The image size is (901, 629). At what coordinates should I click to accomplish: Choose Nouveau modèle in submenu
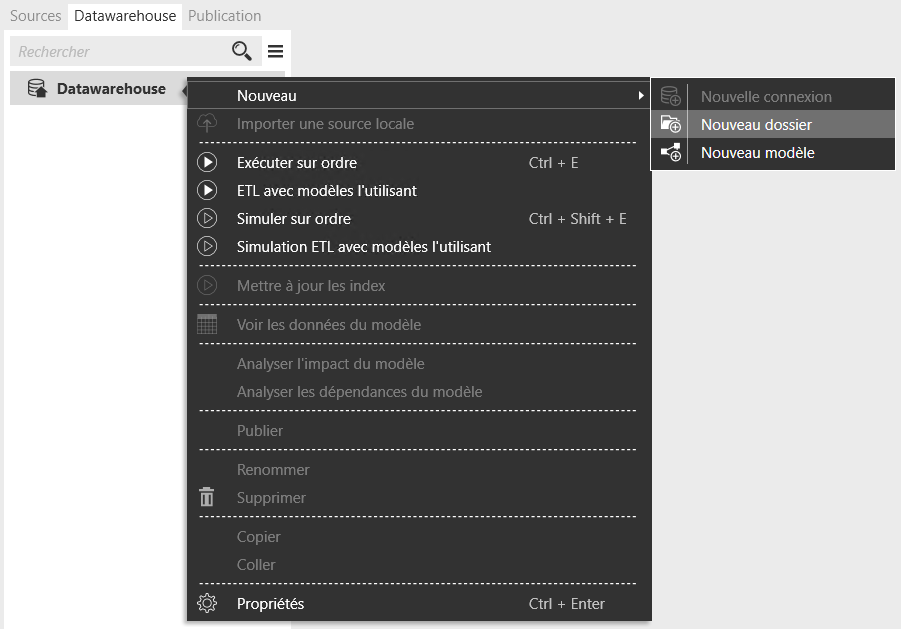click(x=757, y=153)
